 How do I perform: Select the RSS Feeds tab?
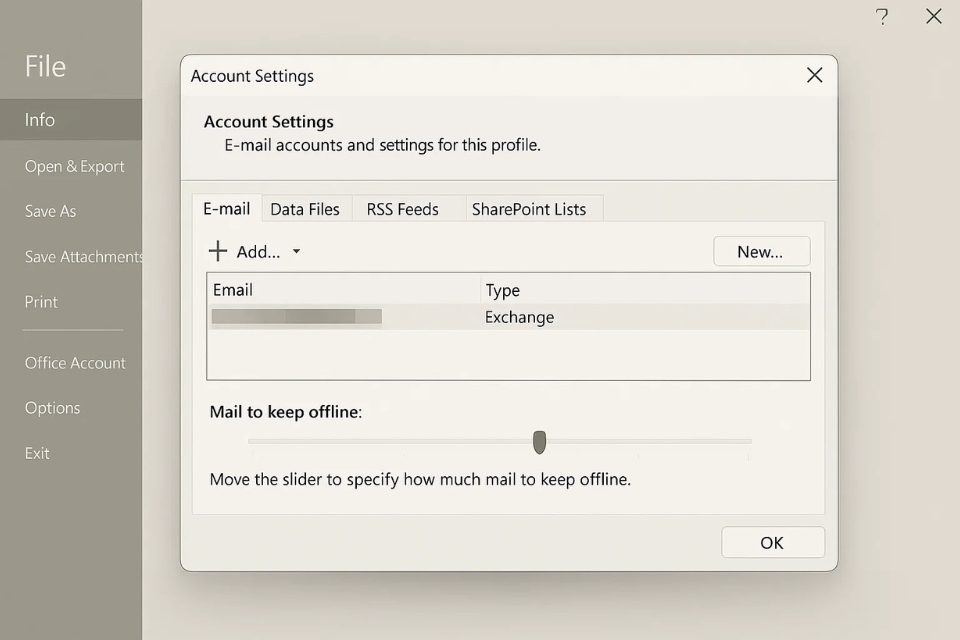coord(402,209)
